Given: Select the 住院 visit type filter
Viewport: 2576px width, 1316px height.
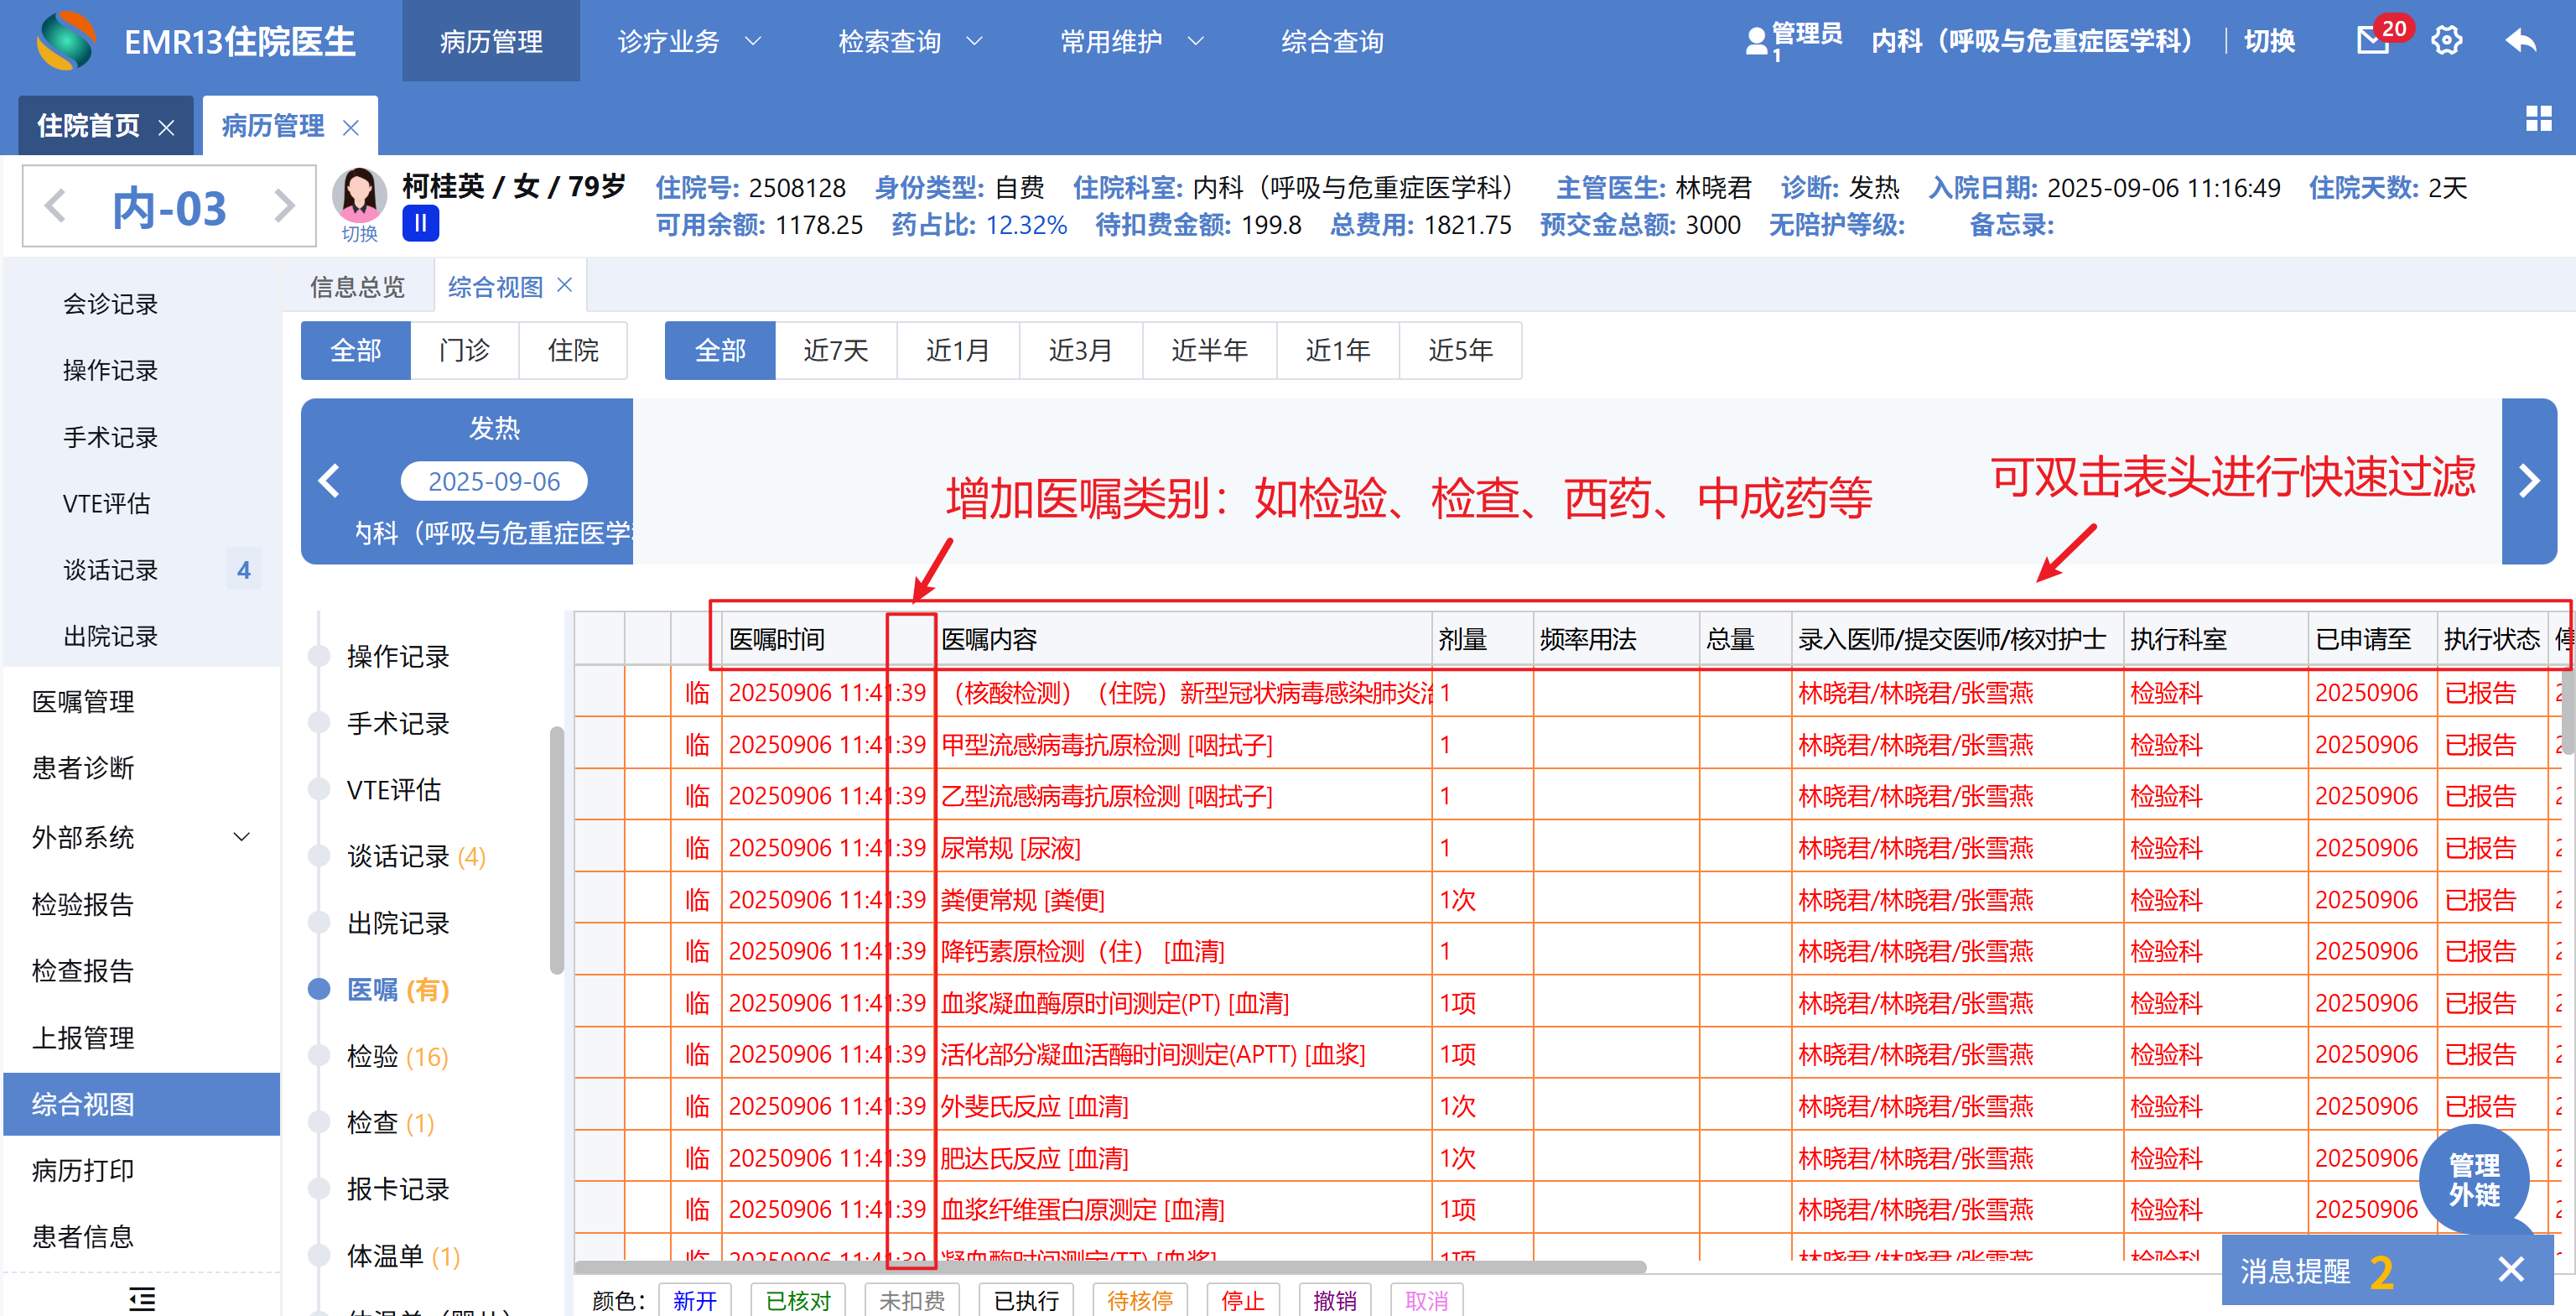Looking at the screenshot, I should pyautogui.click(x=573, y=350).
